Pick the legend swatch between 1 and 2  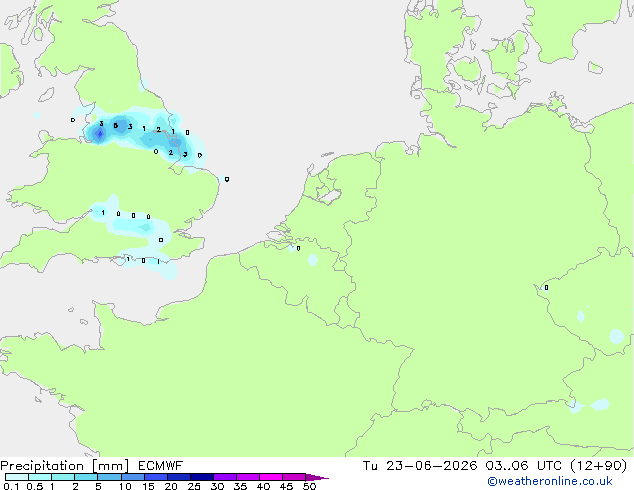63,477
